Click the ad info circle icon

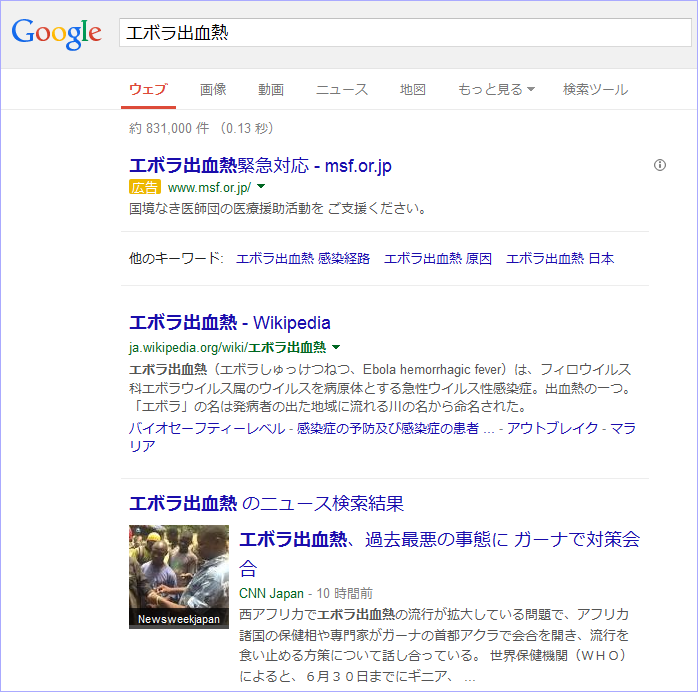point(660,165)
